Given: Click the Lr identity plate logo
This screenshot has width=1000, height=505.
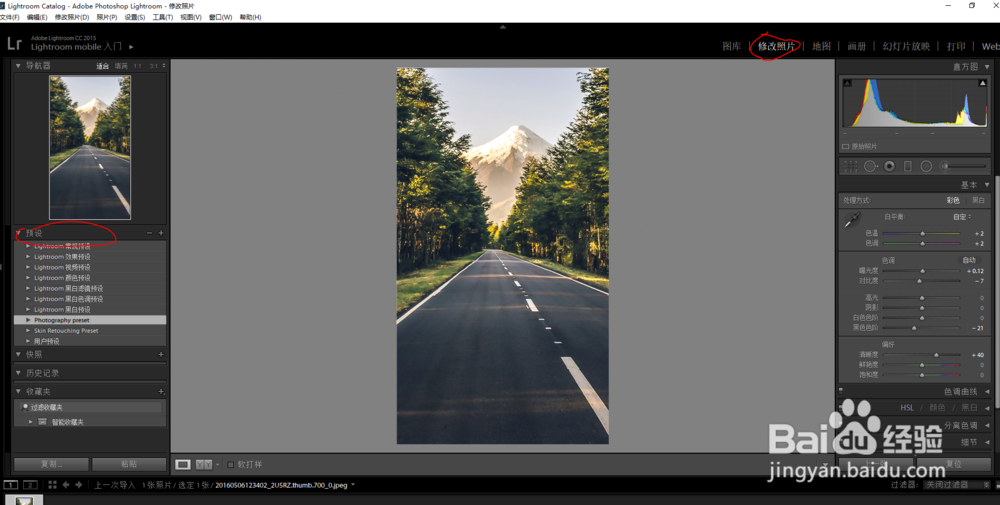Looking at the screenshot, I should (x=15, y=43).
